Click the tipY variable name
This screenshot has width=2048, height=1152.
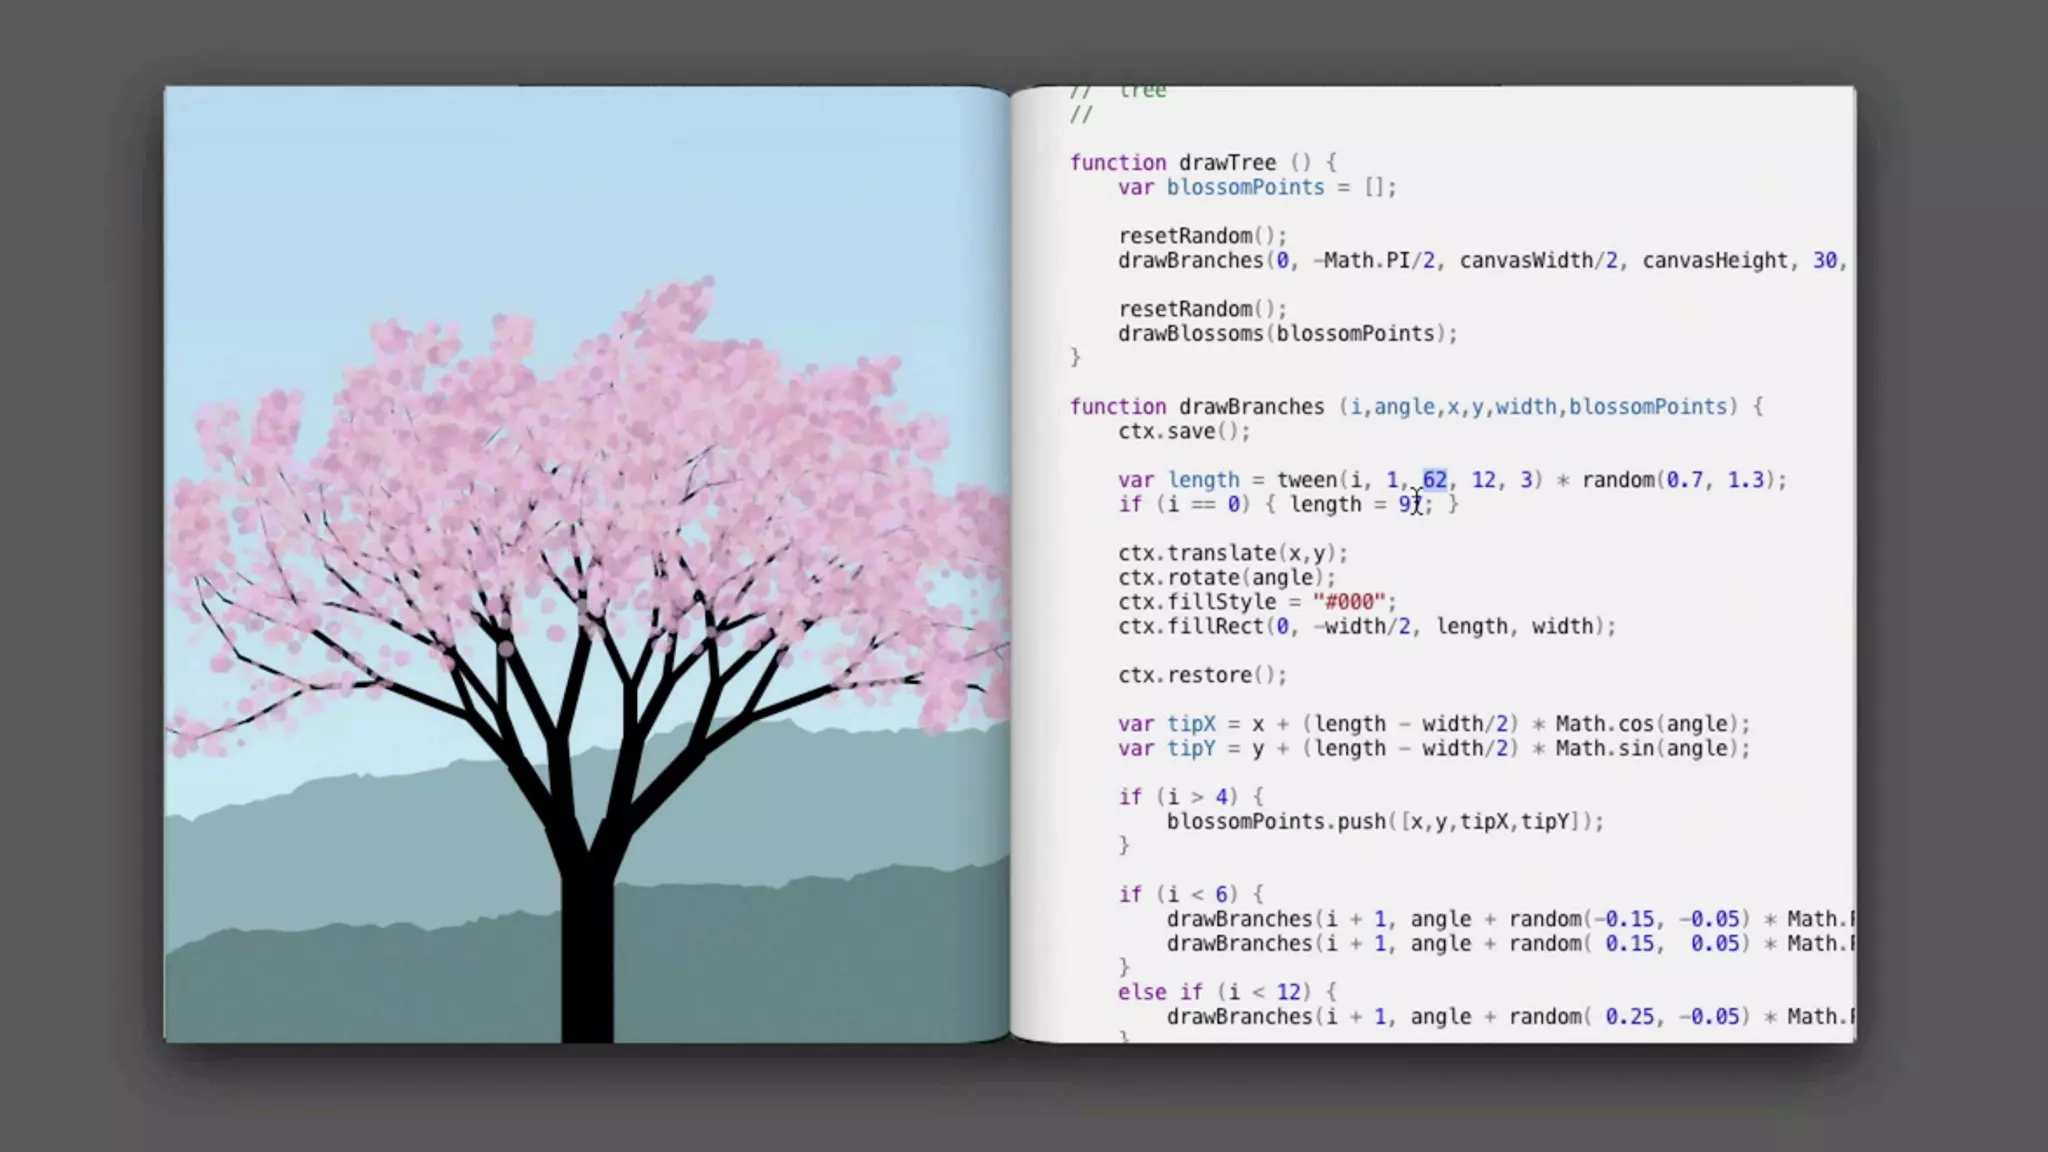tap(1191, 749)
